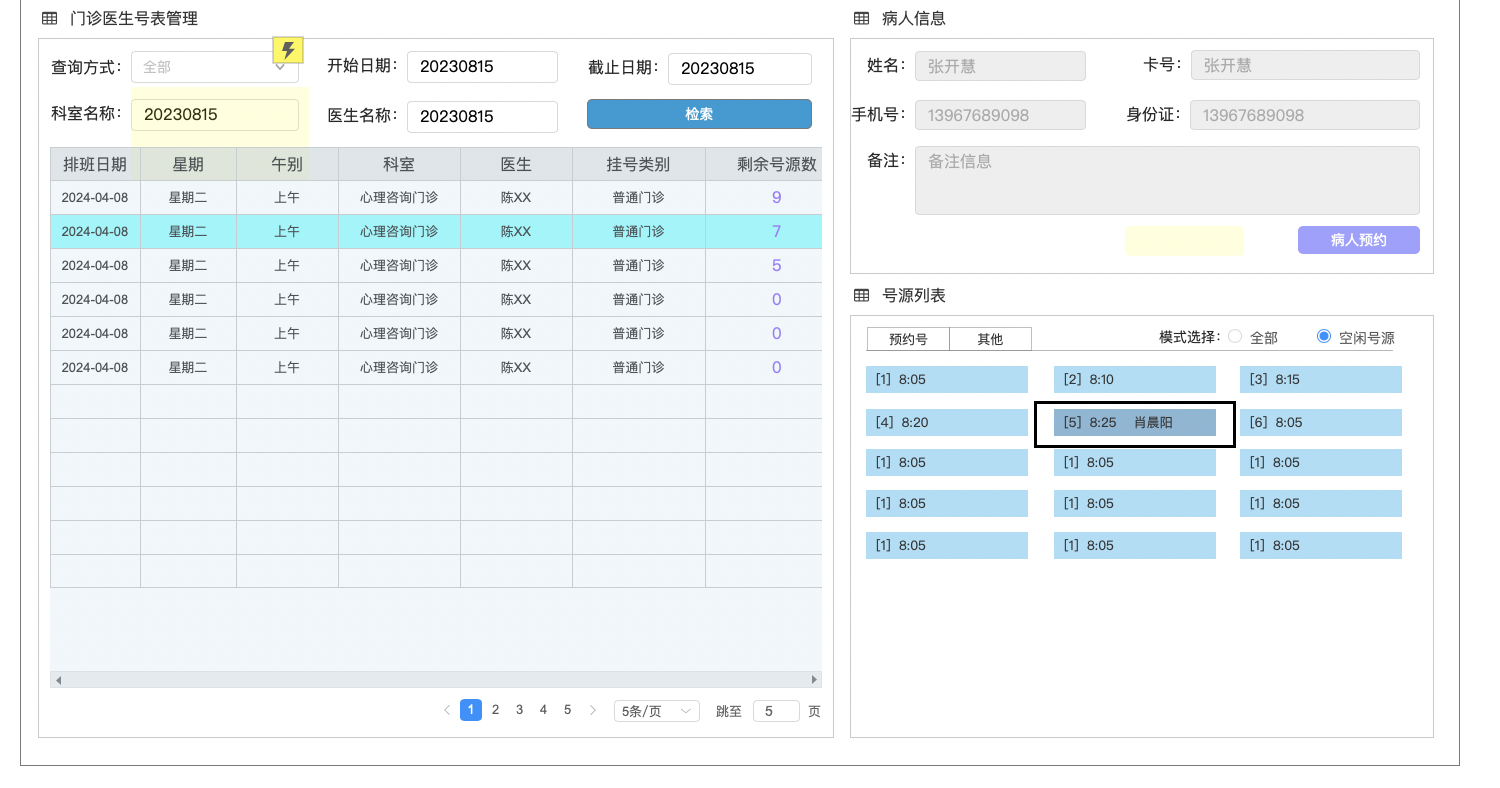The height and width of the screenshot is (788, 1500).
Task: Switch to the 其他 tab
Action: coord(990,339)
